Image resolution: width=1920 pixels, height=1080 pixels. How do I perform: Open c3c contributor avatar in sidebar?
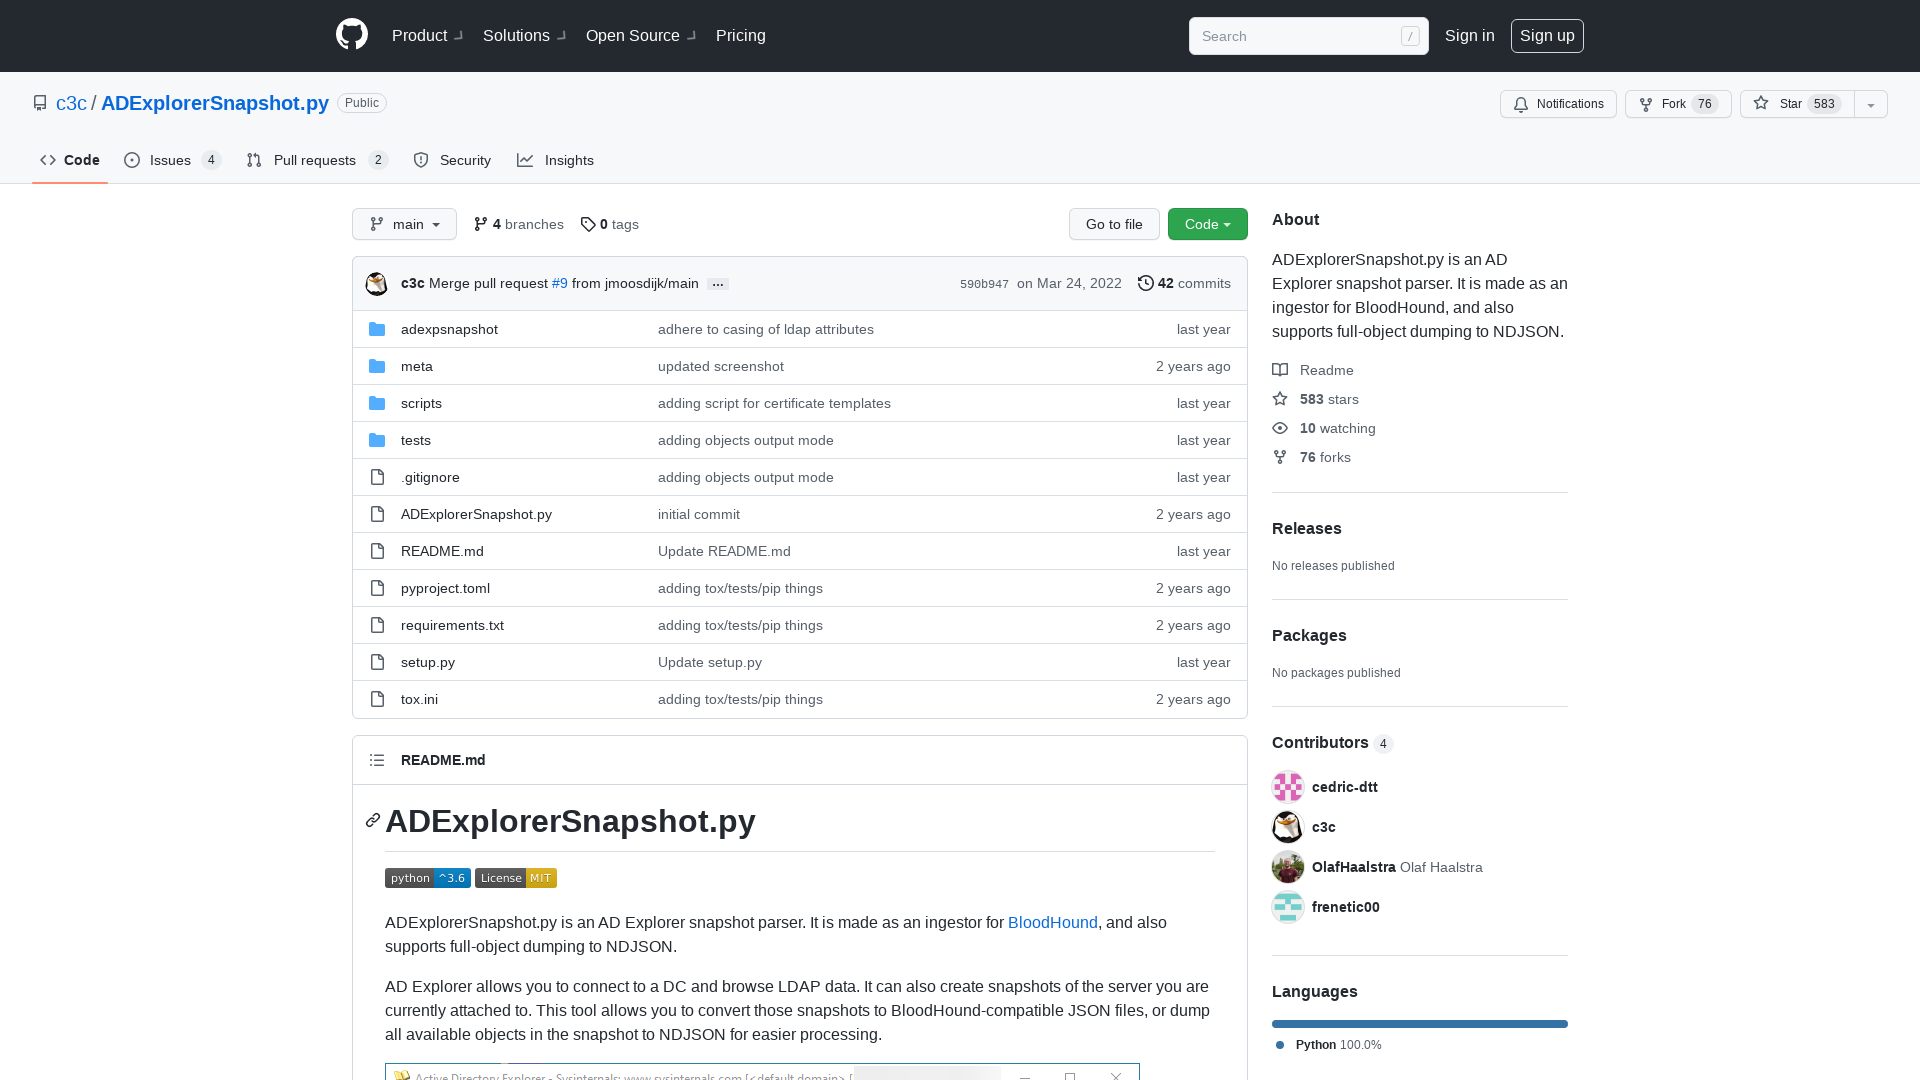(1288, 827)
